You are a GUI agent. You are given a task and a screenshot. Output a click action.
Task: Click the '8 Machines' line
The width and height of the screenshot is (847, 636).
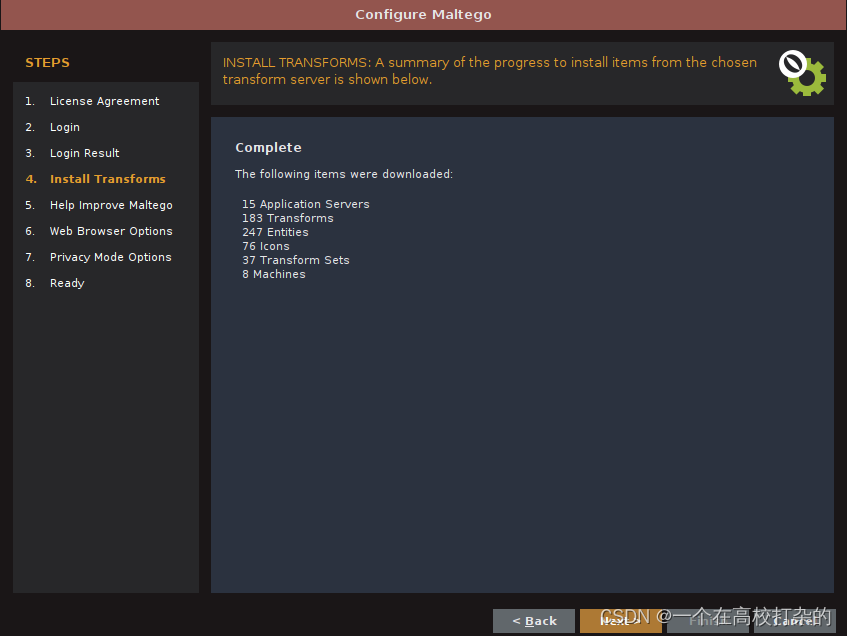pos(273,274)
